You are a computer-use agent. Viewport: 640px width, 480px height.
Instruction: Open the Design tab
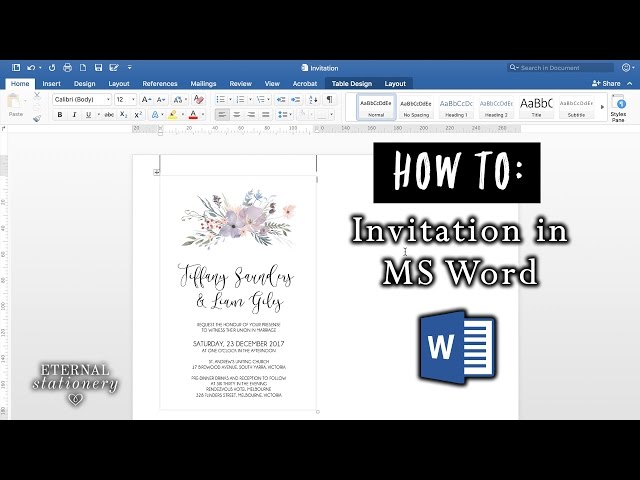pos(84,84)
